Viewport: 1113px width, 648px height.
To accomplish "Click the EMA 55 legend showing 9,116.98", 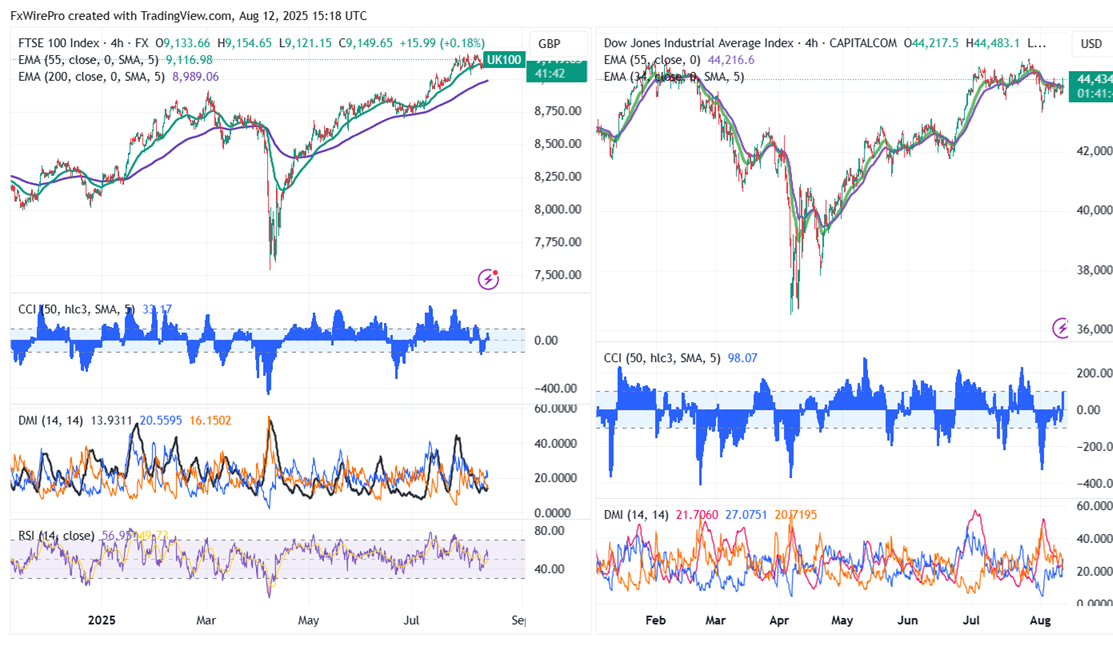I will (115, 60).
